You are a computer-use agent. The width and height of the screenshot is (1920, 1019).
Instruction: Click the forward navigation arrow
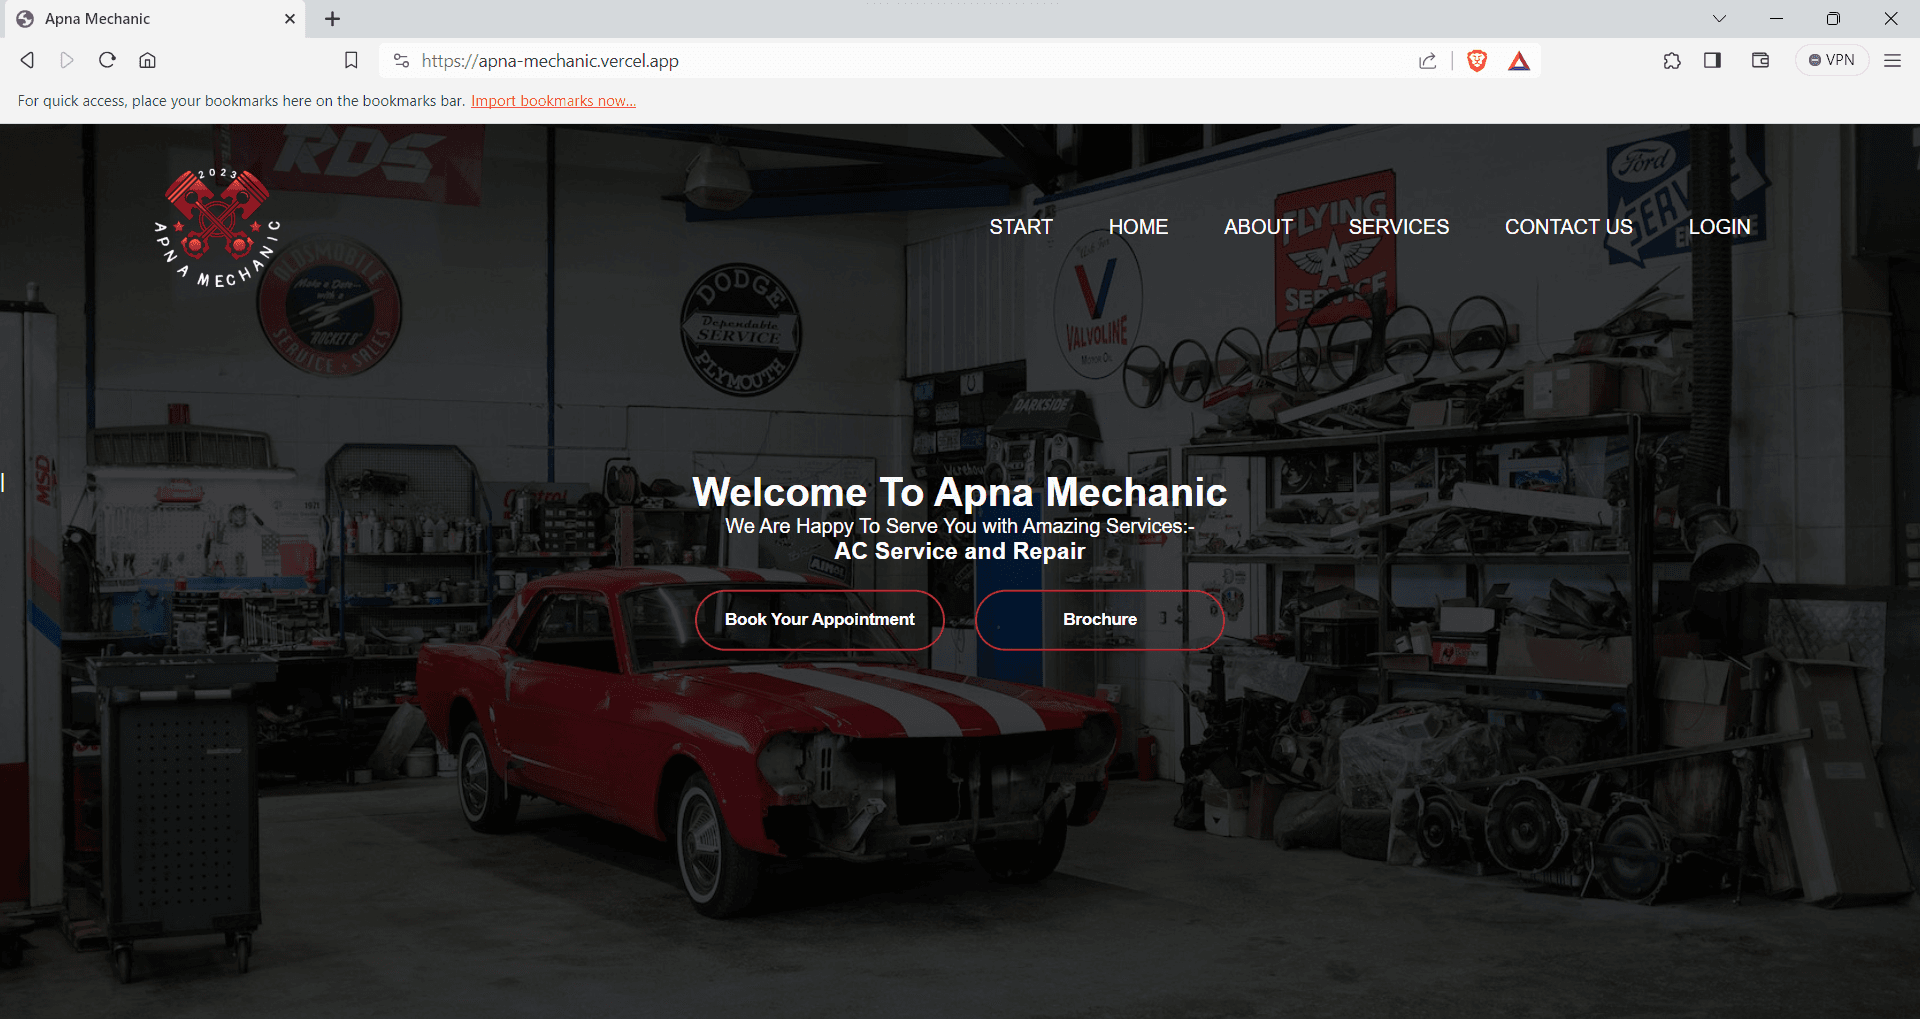coord(67,60)
